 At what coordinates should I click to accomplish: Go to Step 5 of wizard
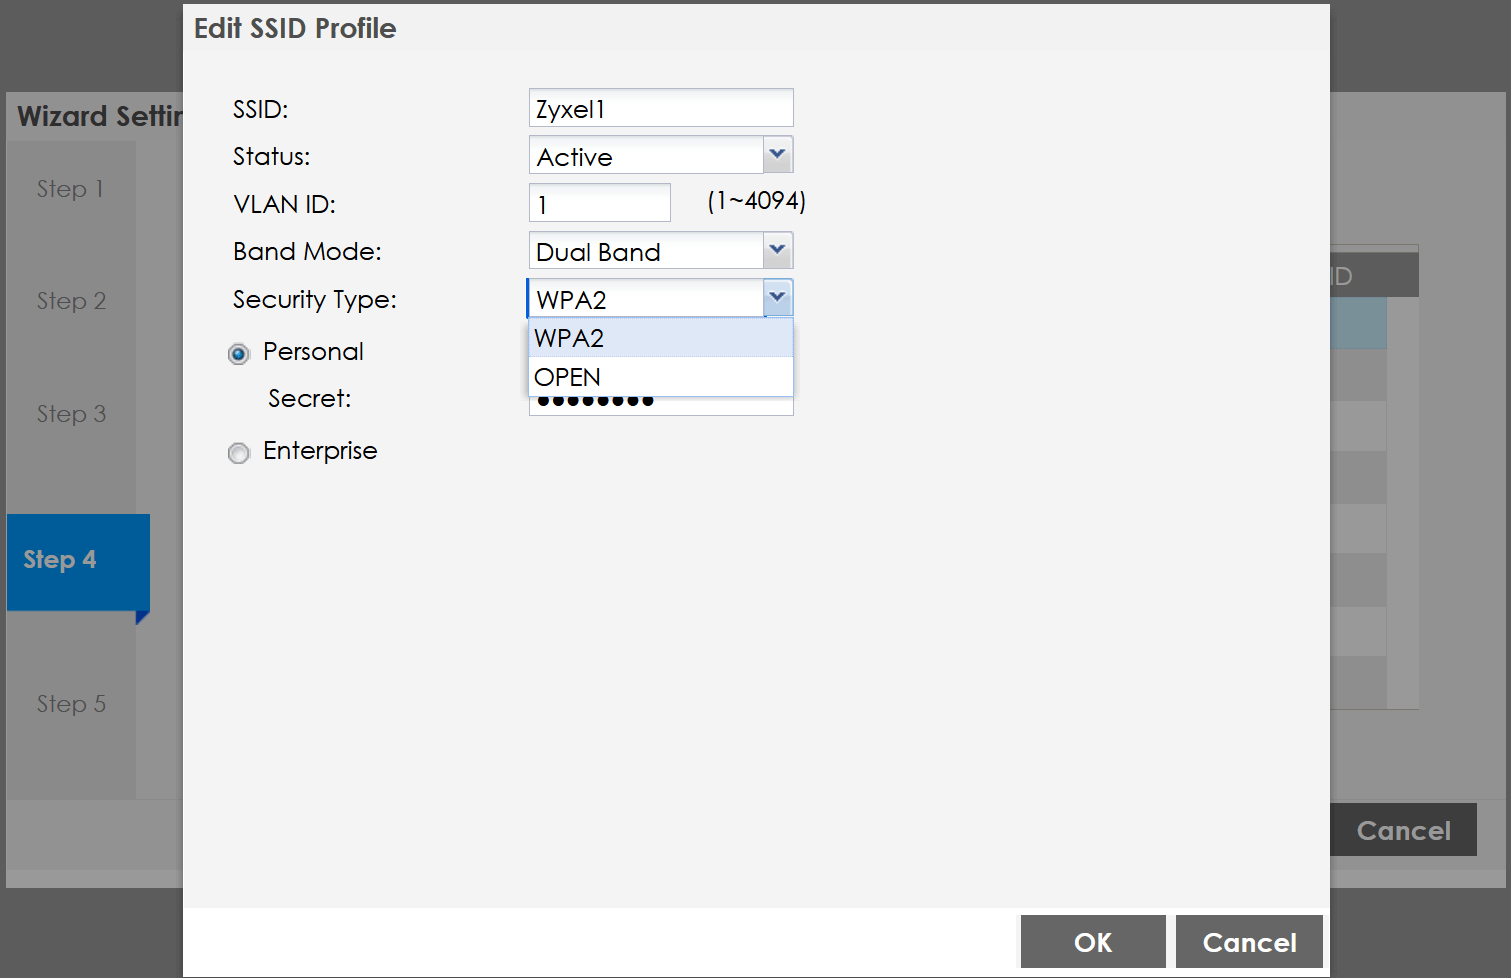(71, 704)
